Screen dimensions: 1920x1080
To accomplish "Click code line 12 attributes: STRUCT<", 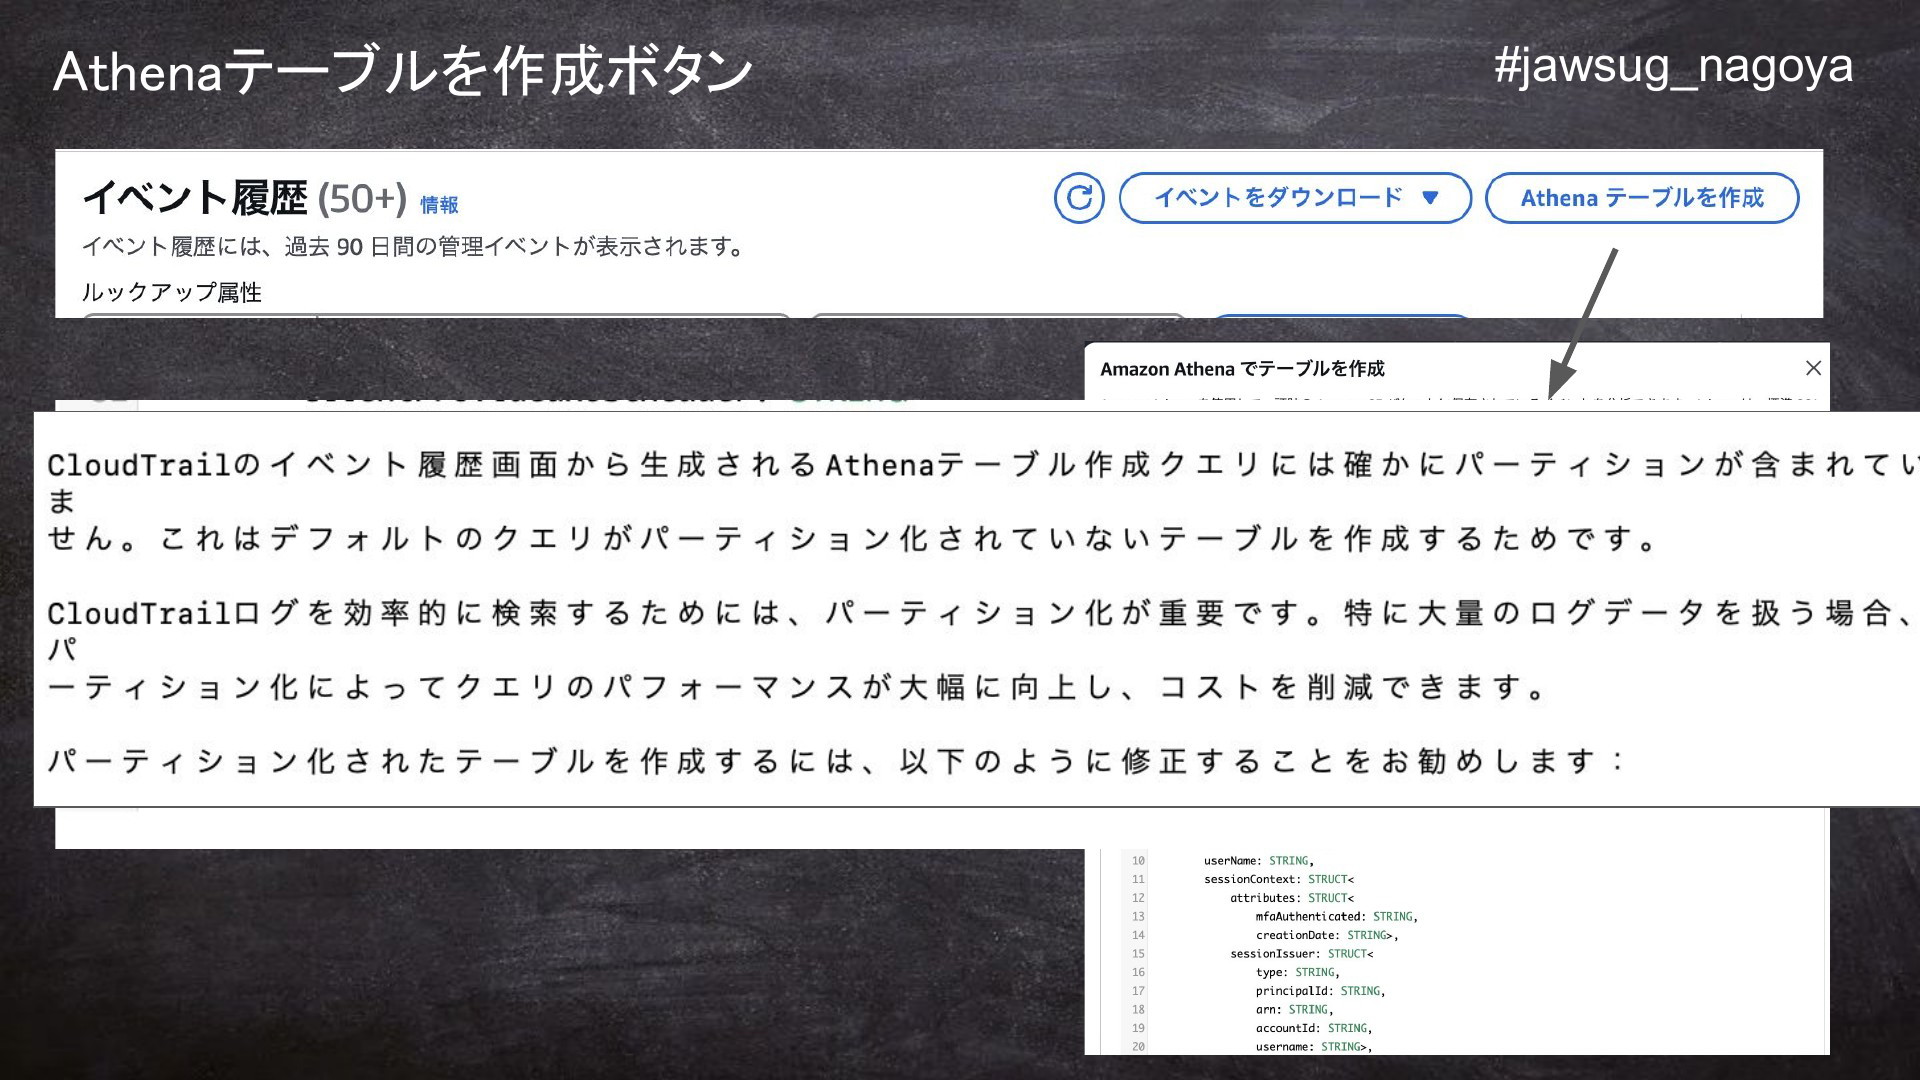I will pos(1291,898).
